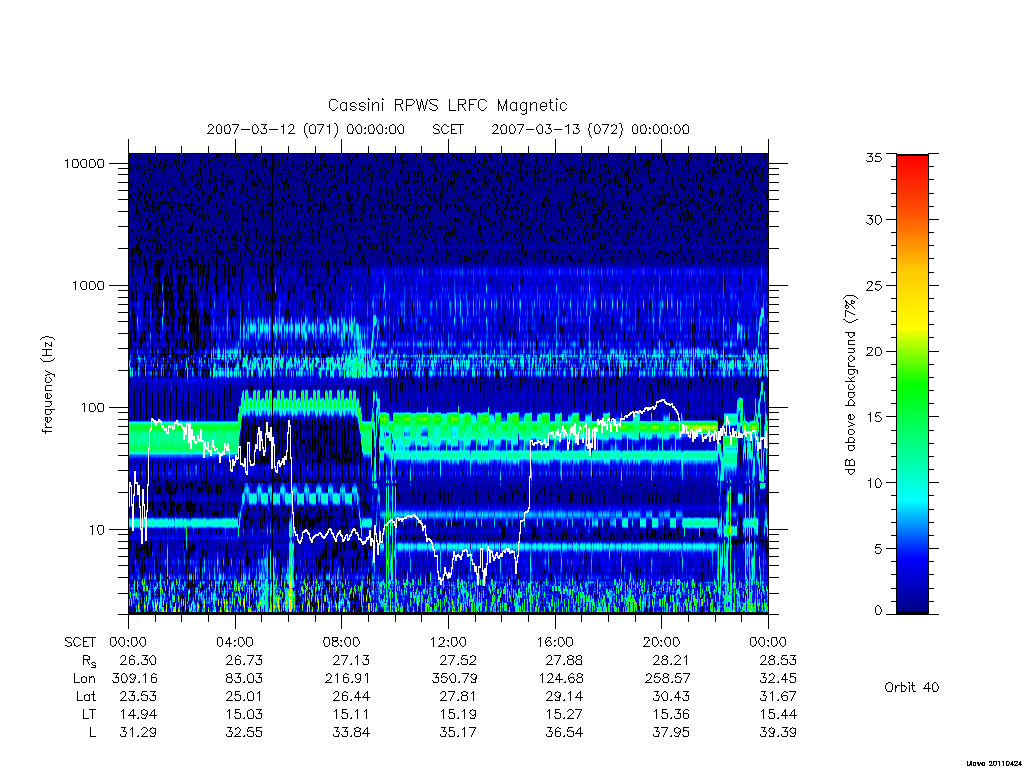Click the local time value "15.11"
This screenshot has width=1024, height=768.
click(x=351, y=714)
